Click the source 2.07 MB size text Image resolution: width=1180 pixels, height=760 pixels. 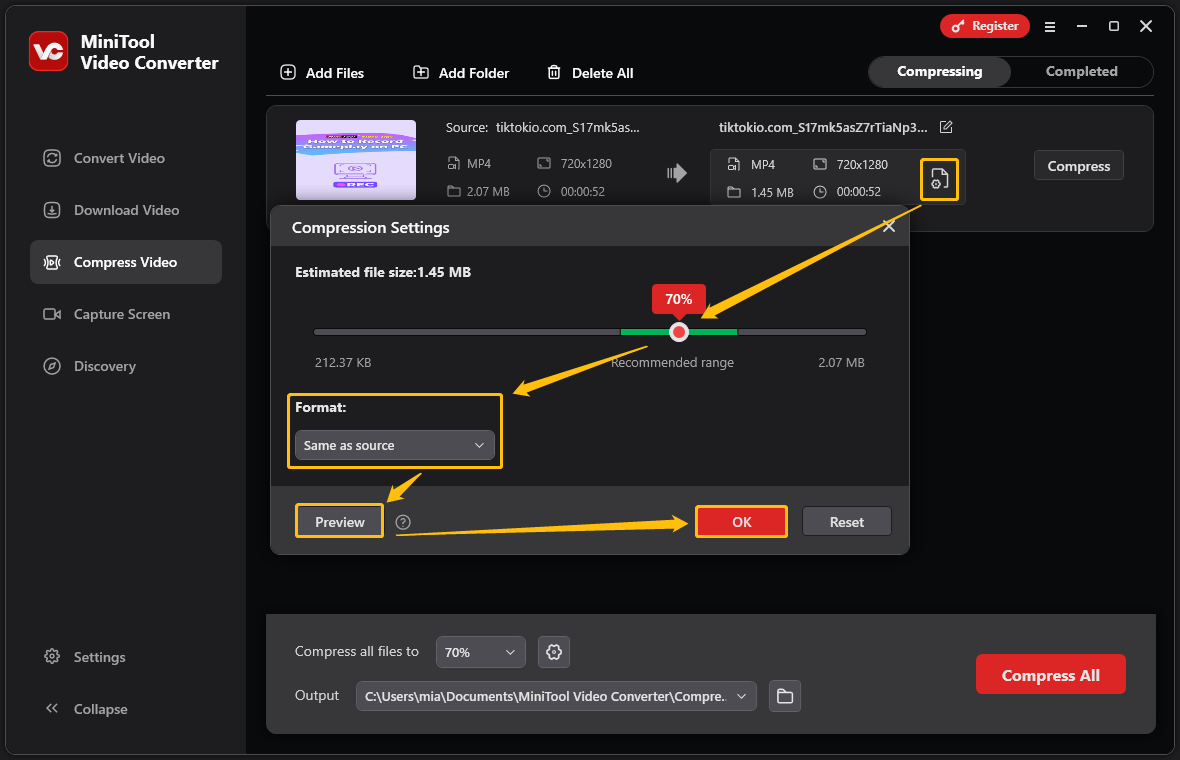[488, 192]
